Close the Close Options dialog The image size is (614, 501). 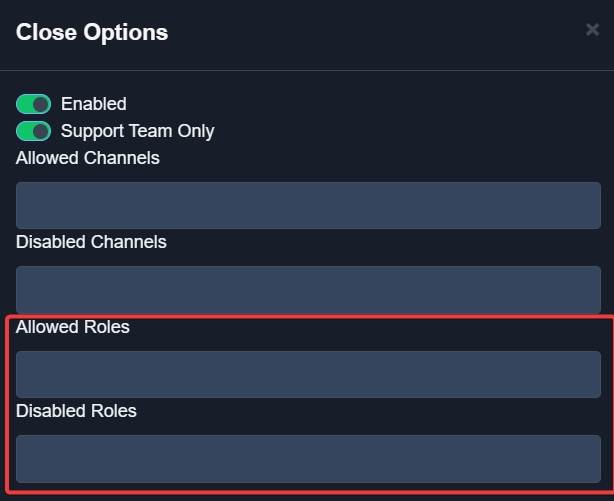pyautogui.click(x=592, y=30)
